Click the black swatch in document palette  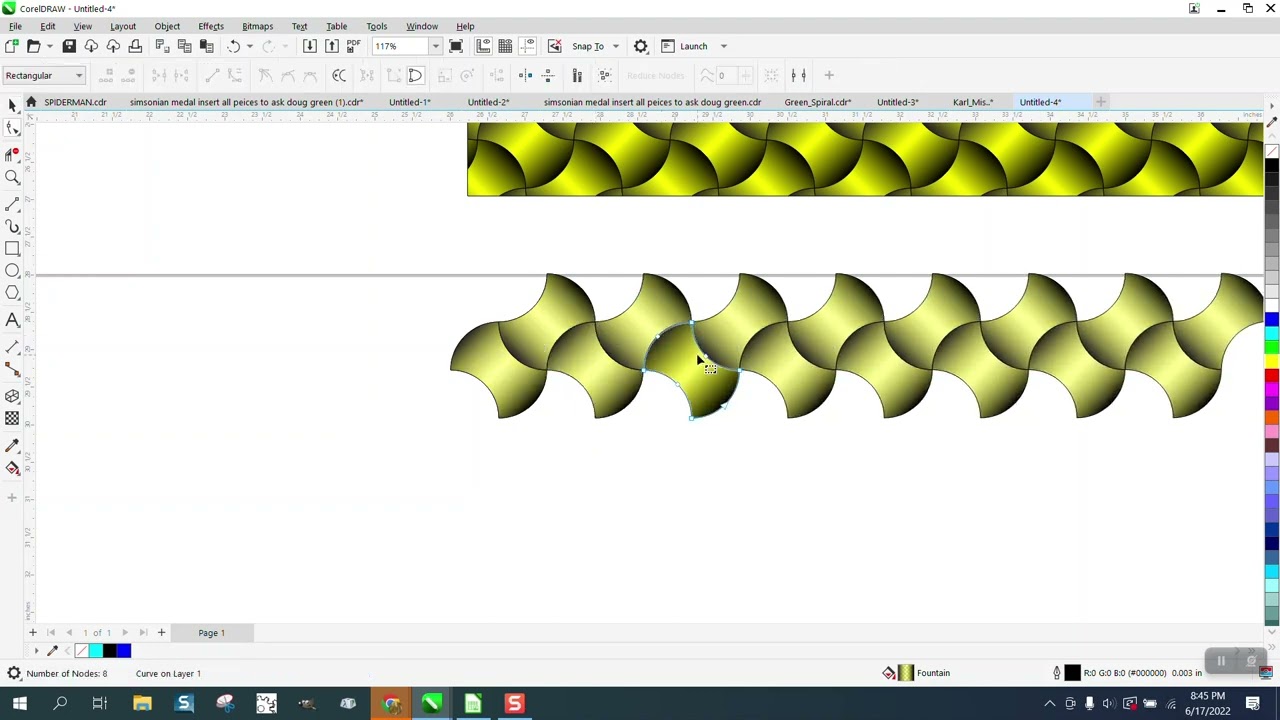[x=110, y=651]
